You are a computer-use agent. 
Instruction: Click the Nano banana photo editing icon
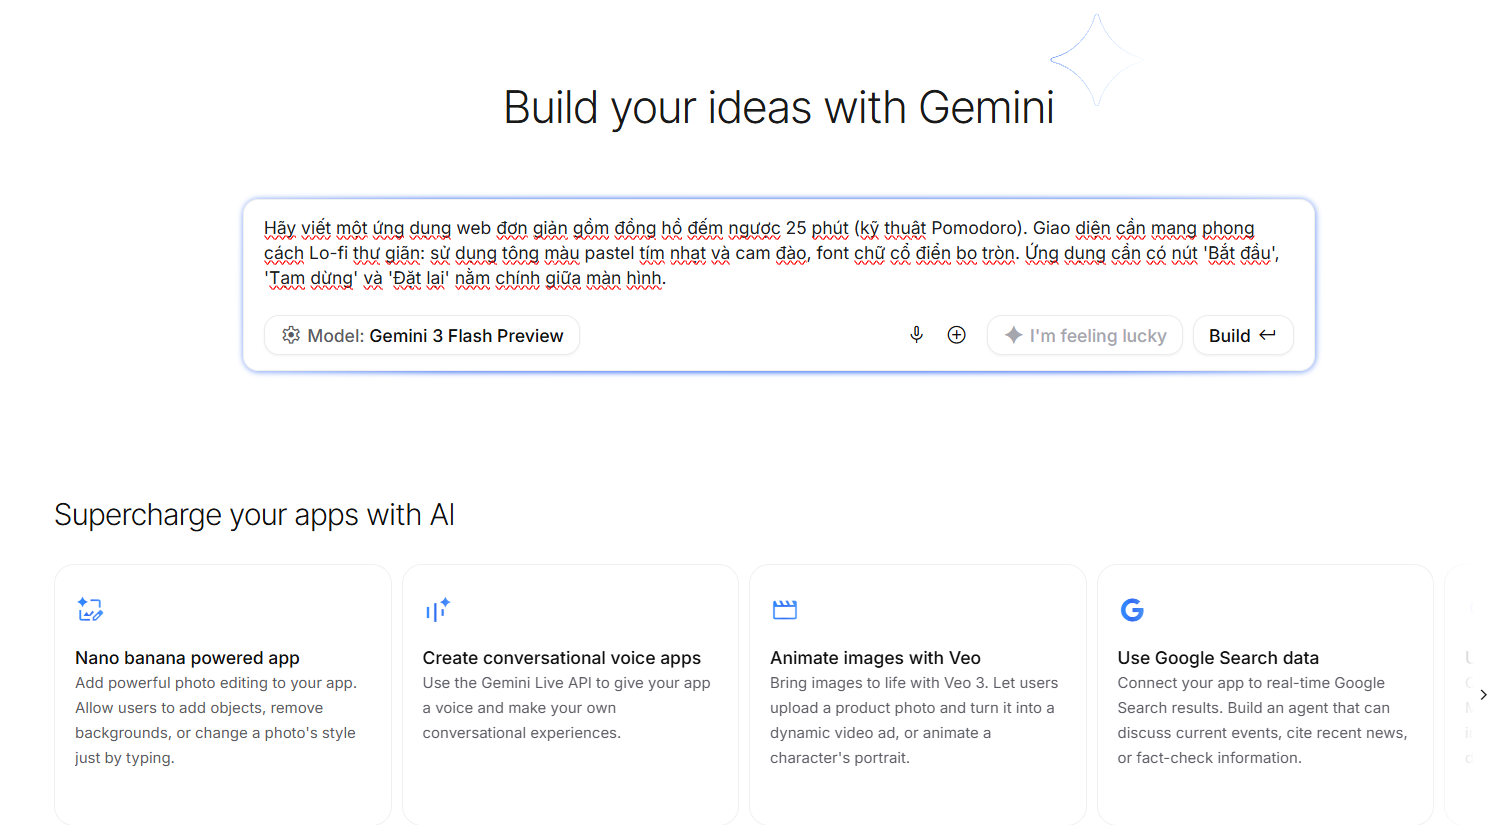tap(90, 609)
